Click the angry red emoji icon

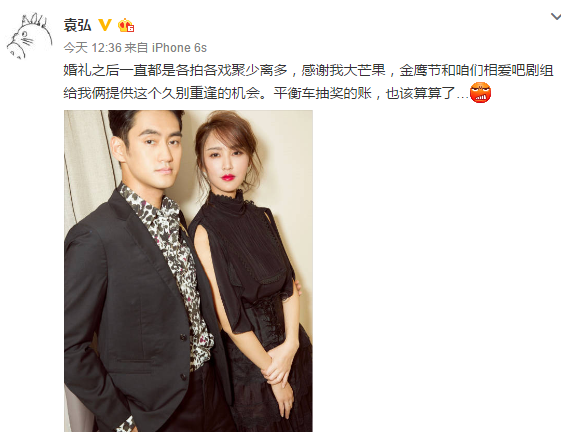tap(480, 93)
